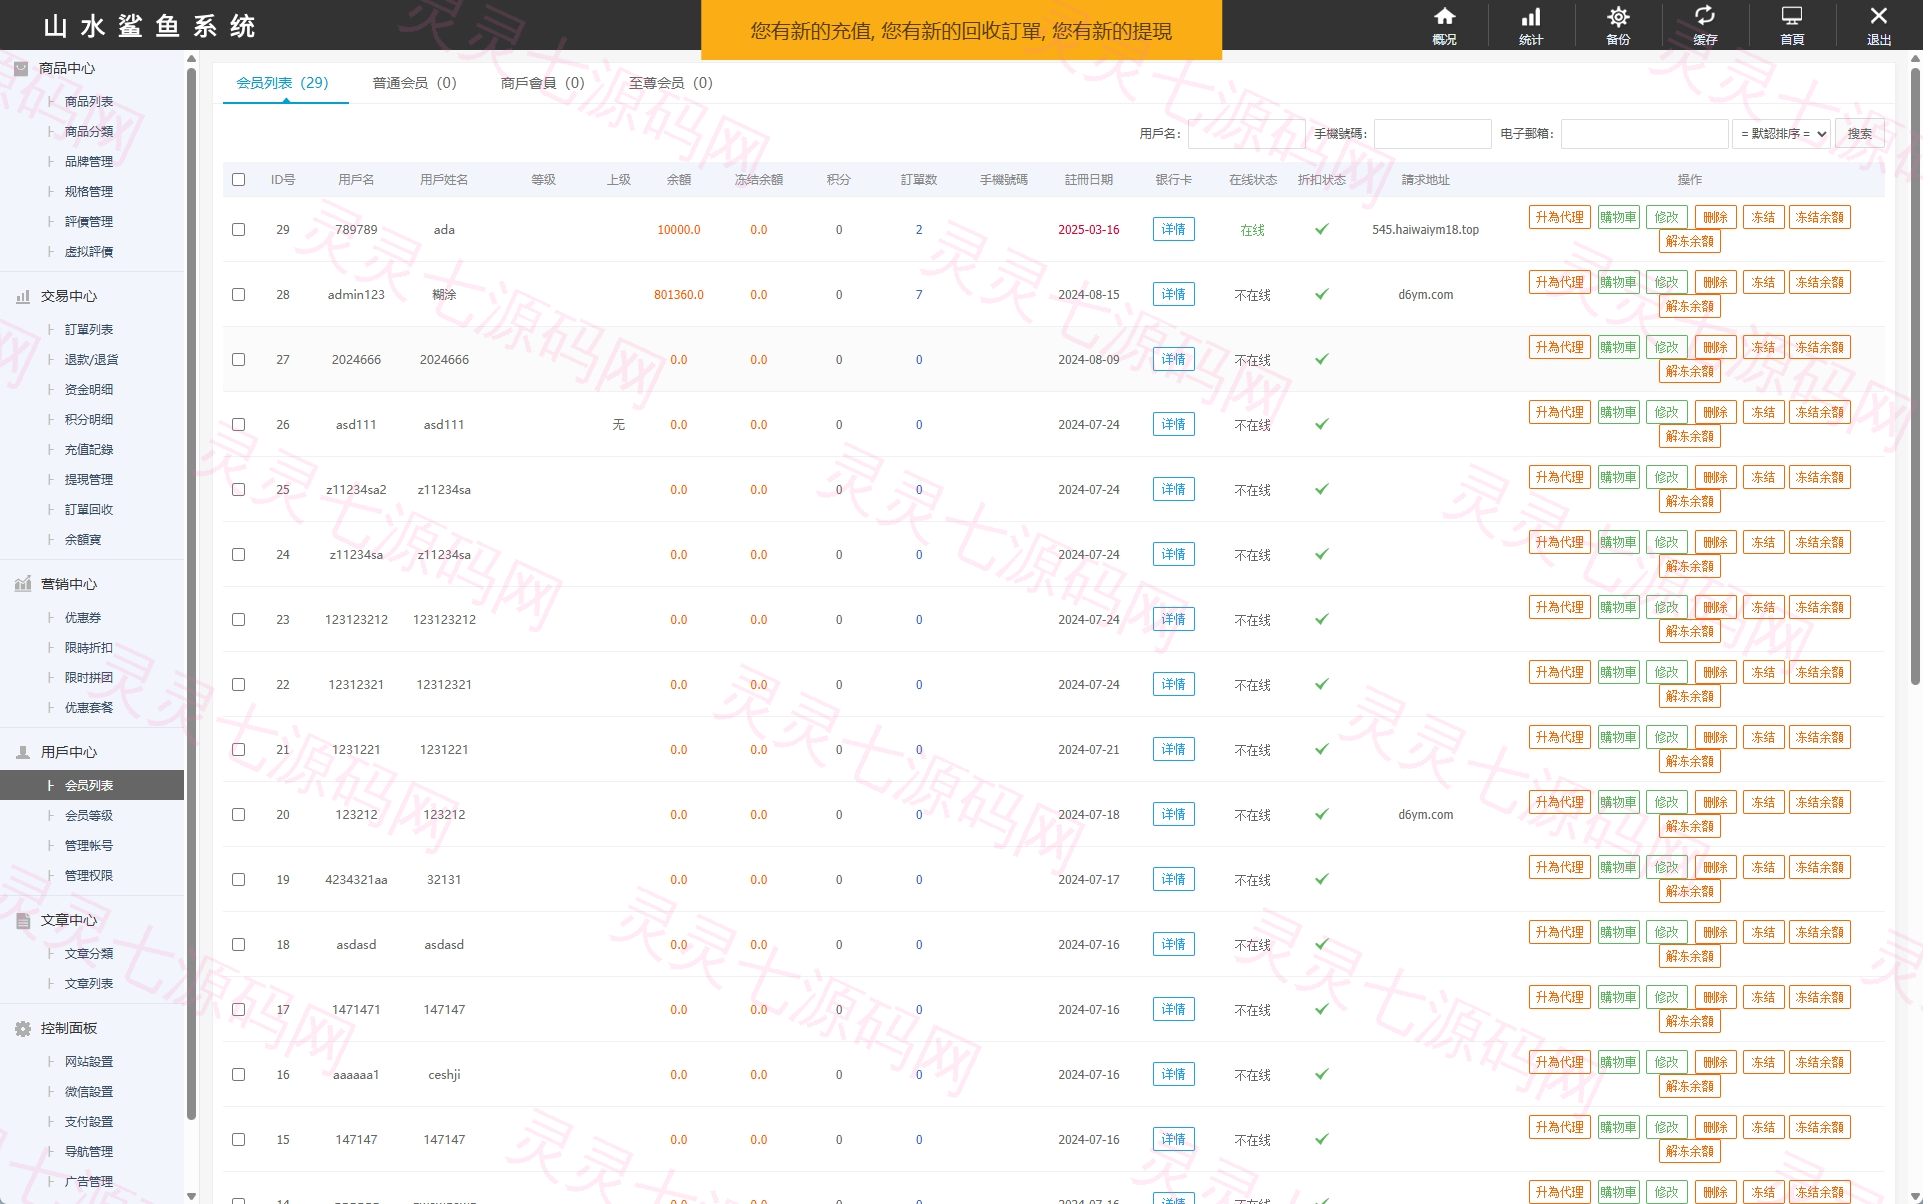
Task: Switch to the 商戶會員 (0) tab
Action: point(542,83)
